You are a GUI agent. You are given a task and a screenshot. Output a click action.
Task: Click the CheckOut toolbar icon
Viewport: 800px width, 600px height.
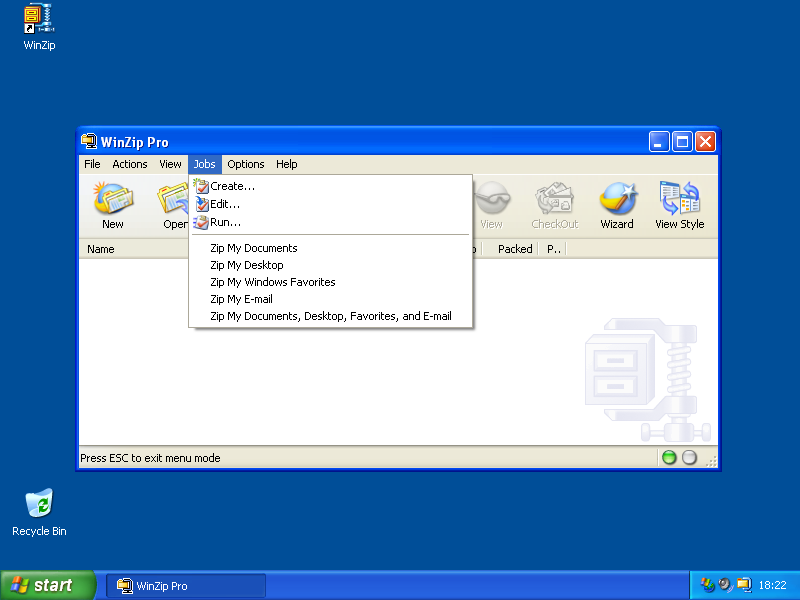point(554,206)
